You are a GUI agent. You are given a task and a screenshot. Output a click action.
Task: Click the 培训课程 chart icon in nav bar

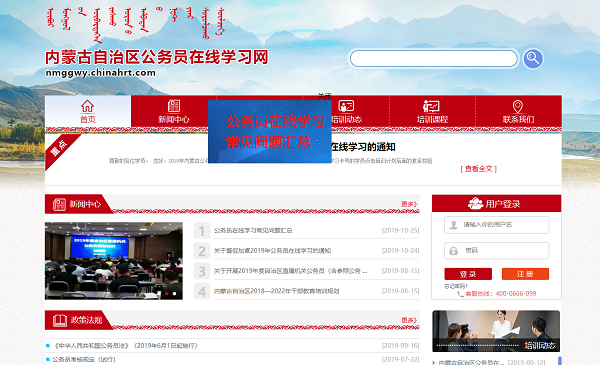431,106
